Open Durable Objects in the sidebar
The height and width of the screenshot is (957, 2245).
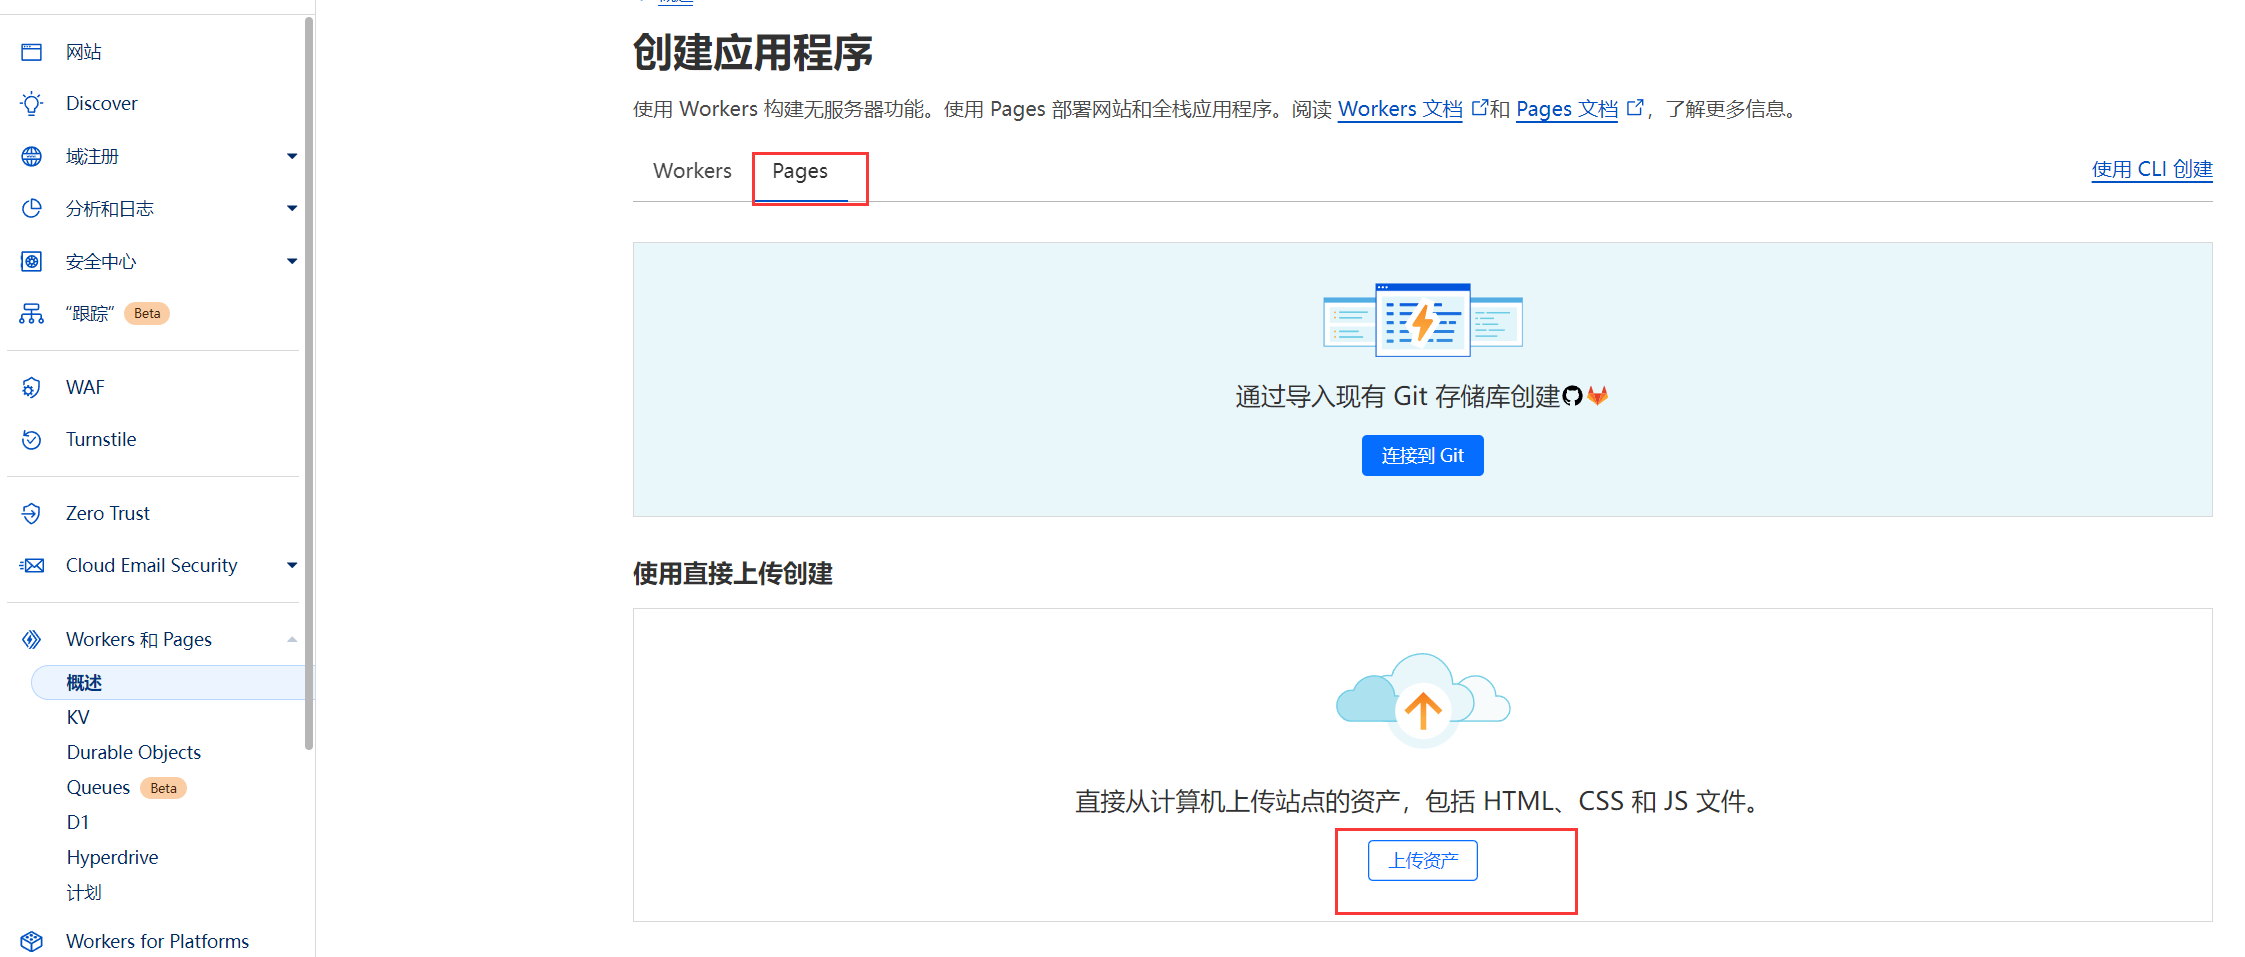pyautogui.click(x=134, y=752)
